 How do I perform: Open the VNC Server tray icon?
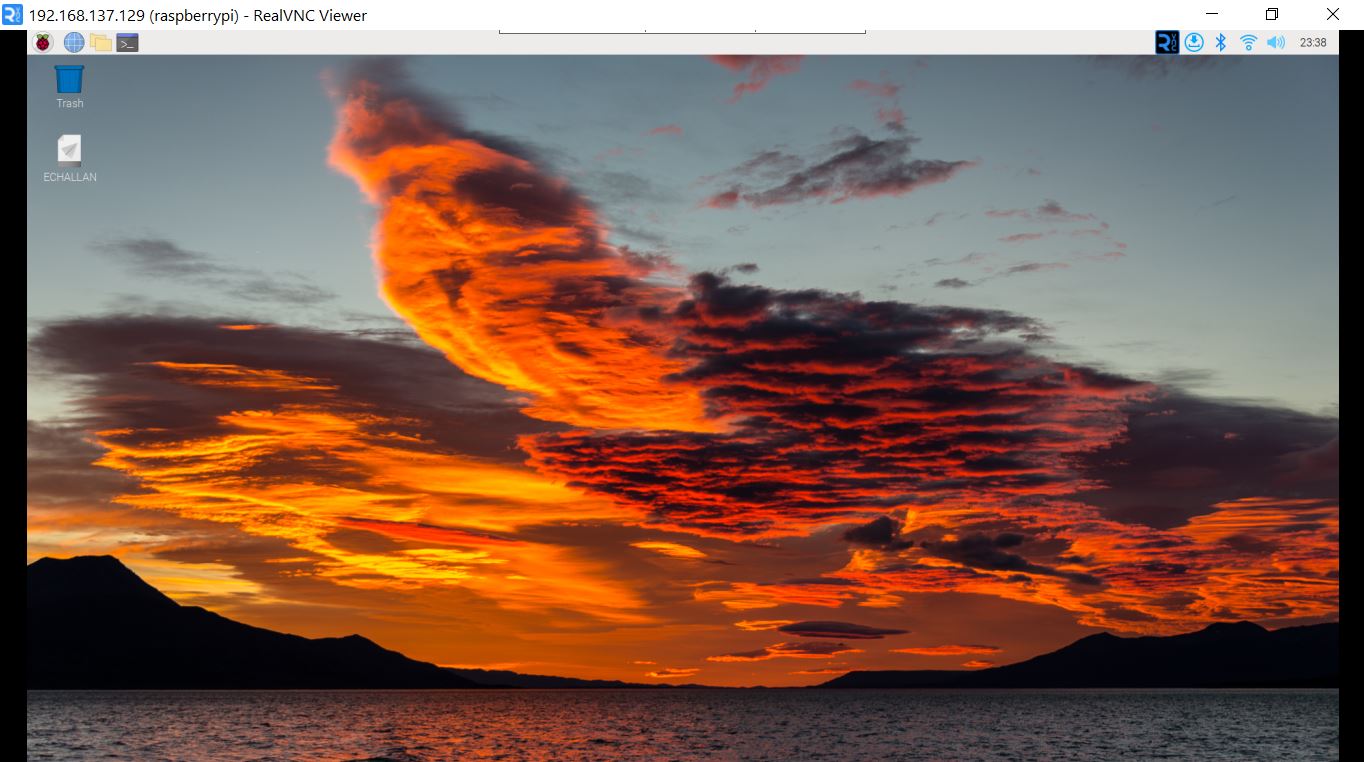[x=1167, y=42]
